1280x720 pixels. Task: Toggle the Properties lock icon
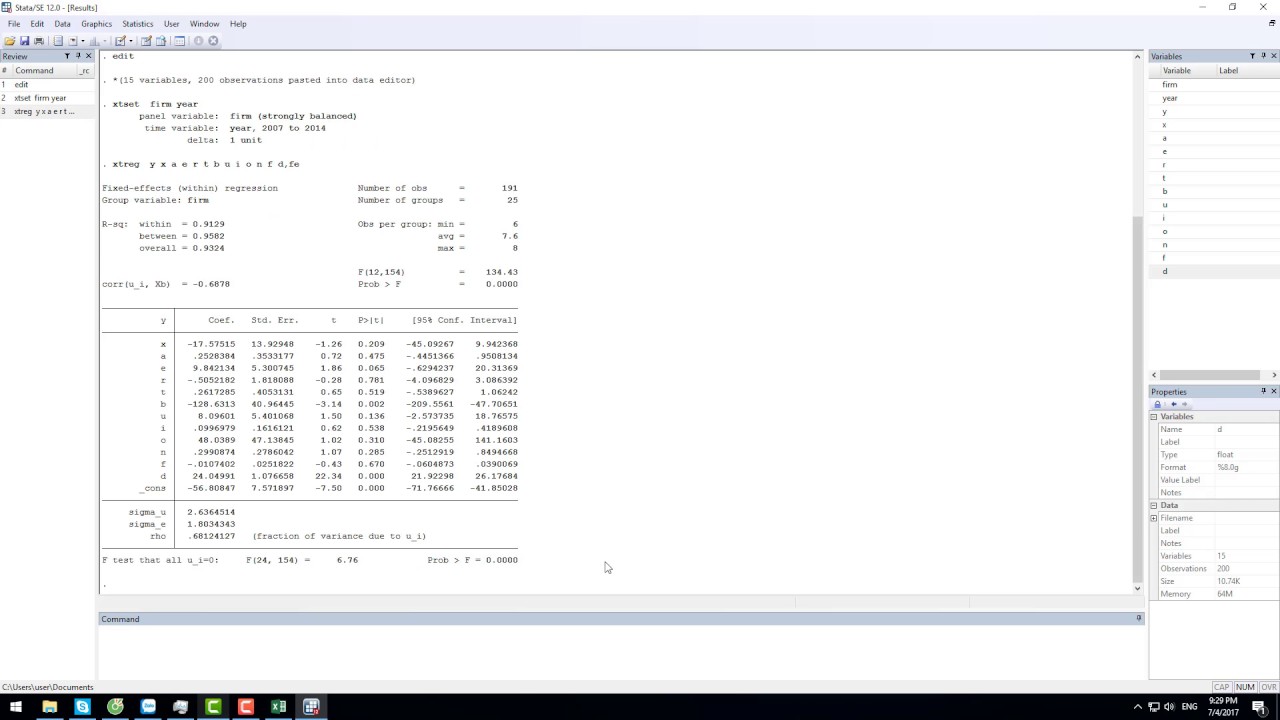click(1157, 404)
